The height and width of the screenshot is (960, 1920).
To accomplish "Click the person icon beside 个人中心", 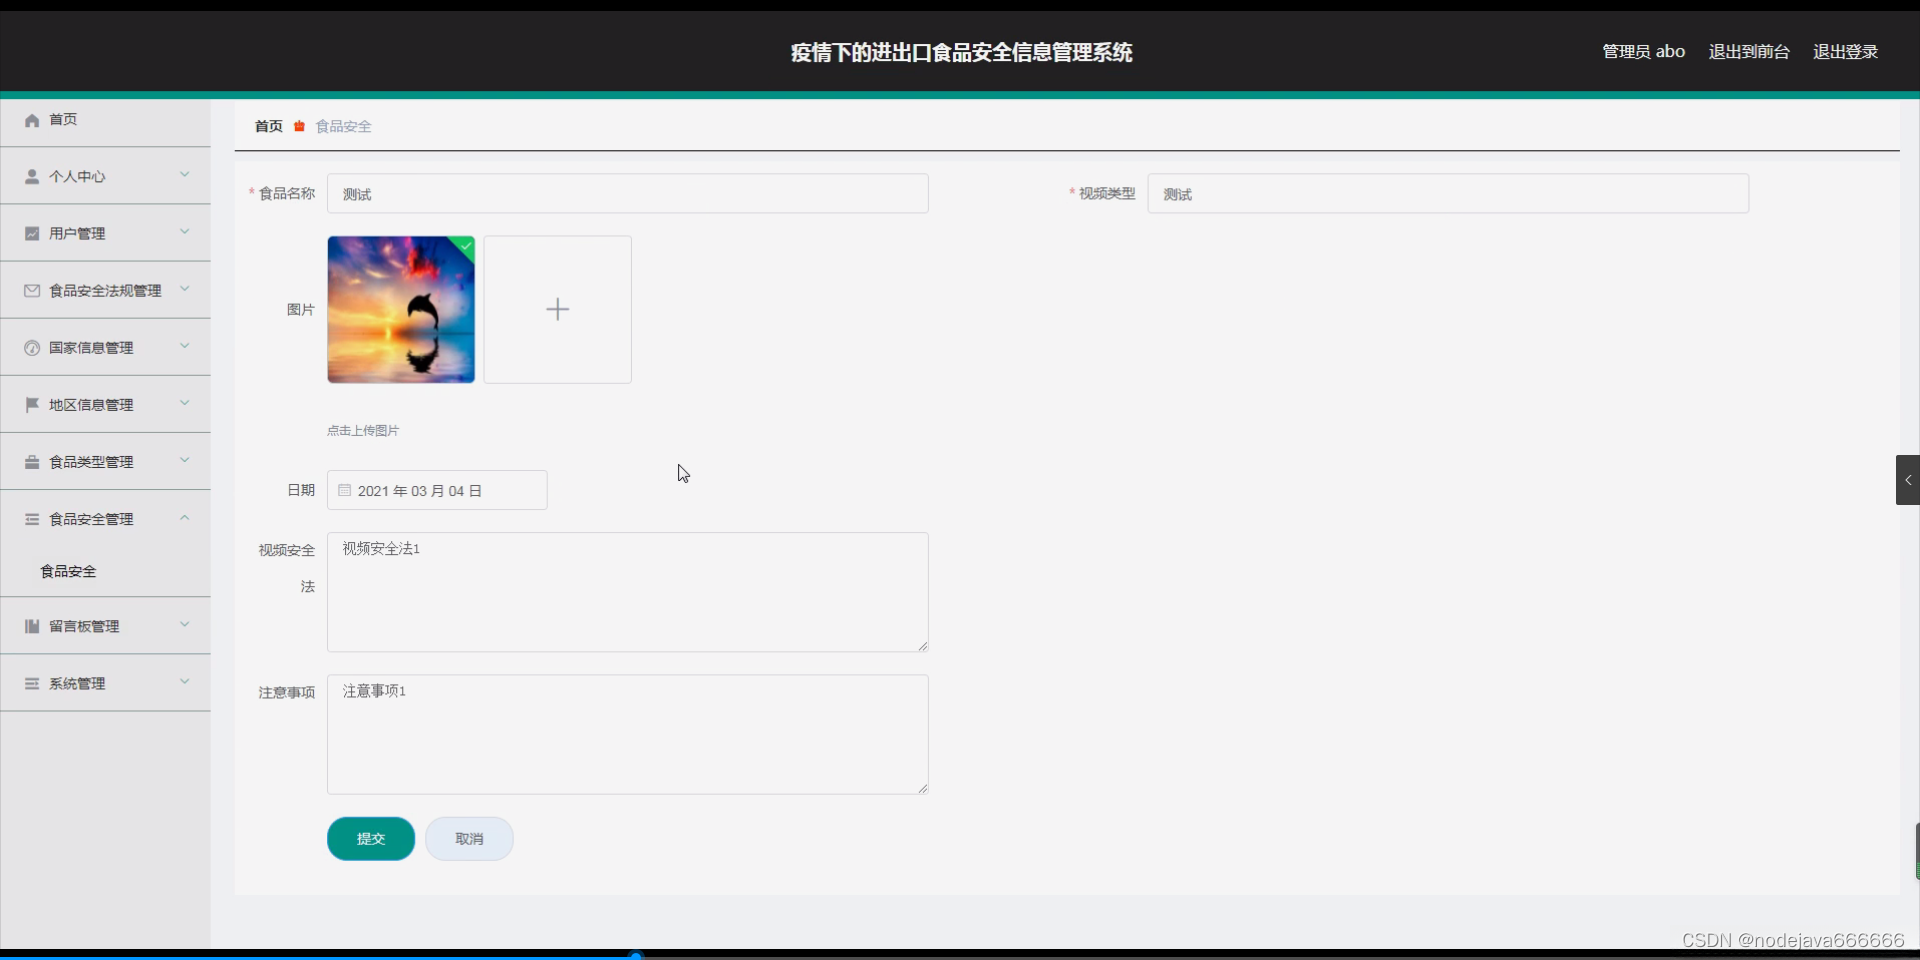I will coord(32,177).
